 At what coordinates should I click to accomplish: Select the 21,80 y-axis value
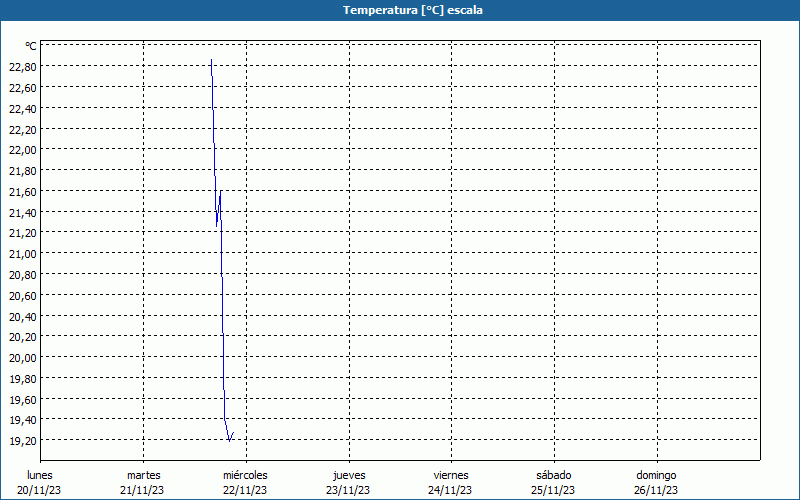(x=23, y=171)
